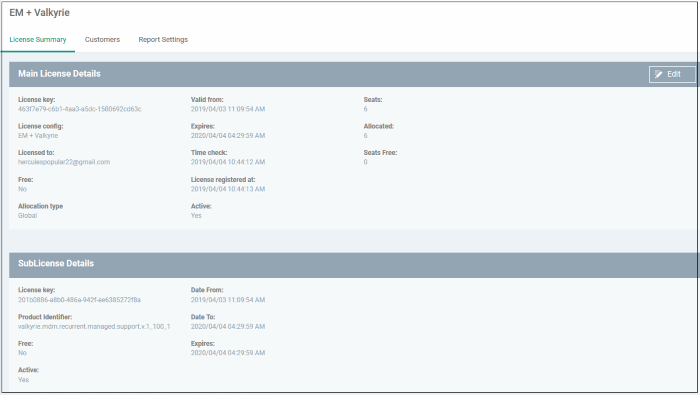Click the License config value EM + Valkyrie

click(38, 136)
